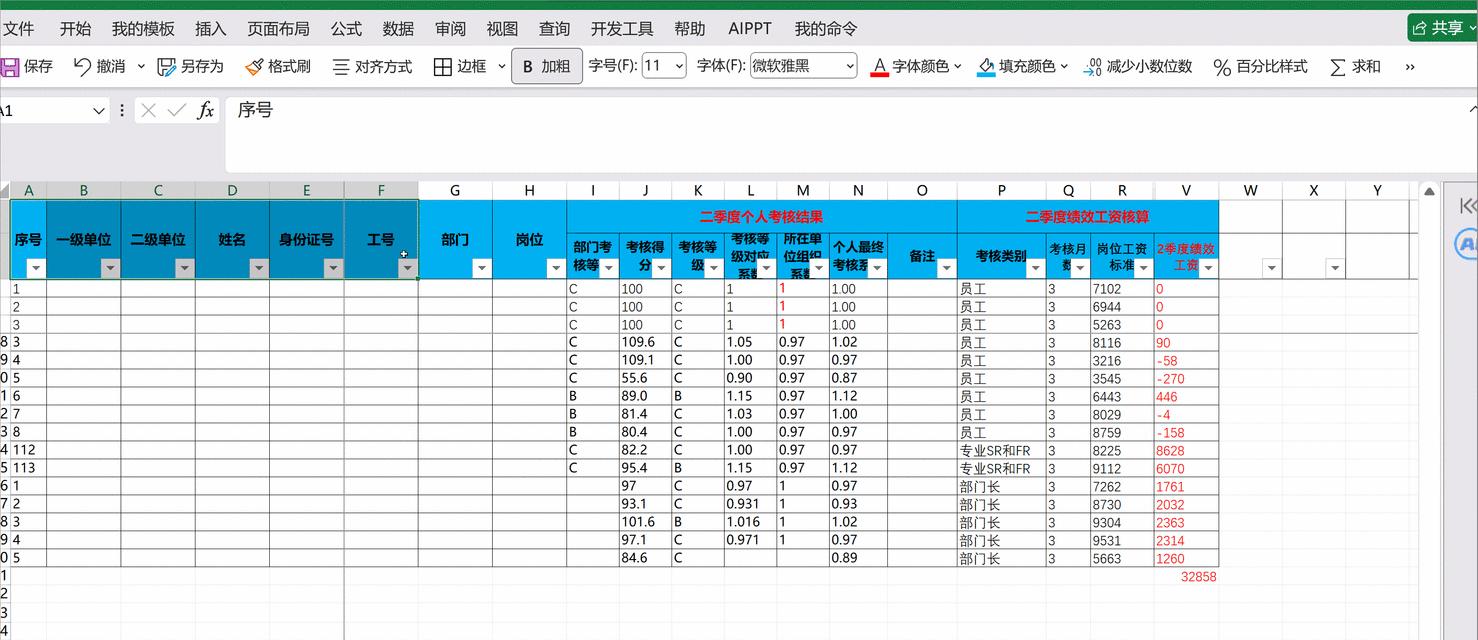Click the Fill Color (填充颜色) bucket icon
Screen dimensions: 1478x640
point(986,67)
